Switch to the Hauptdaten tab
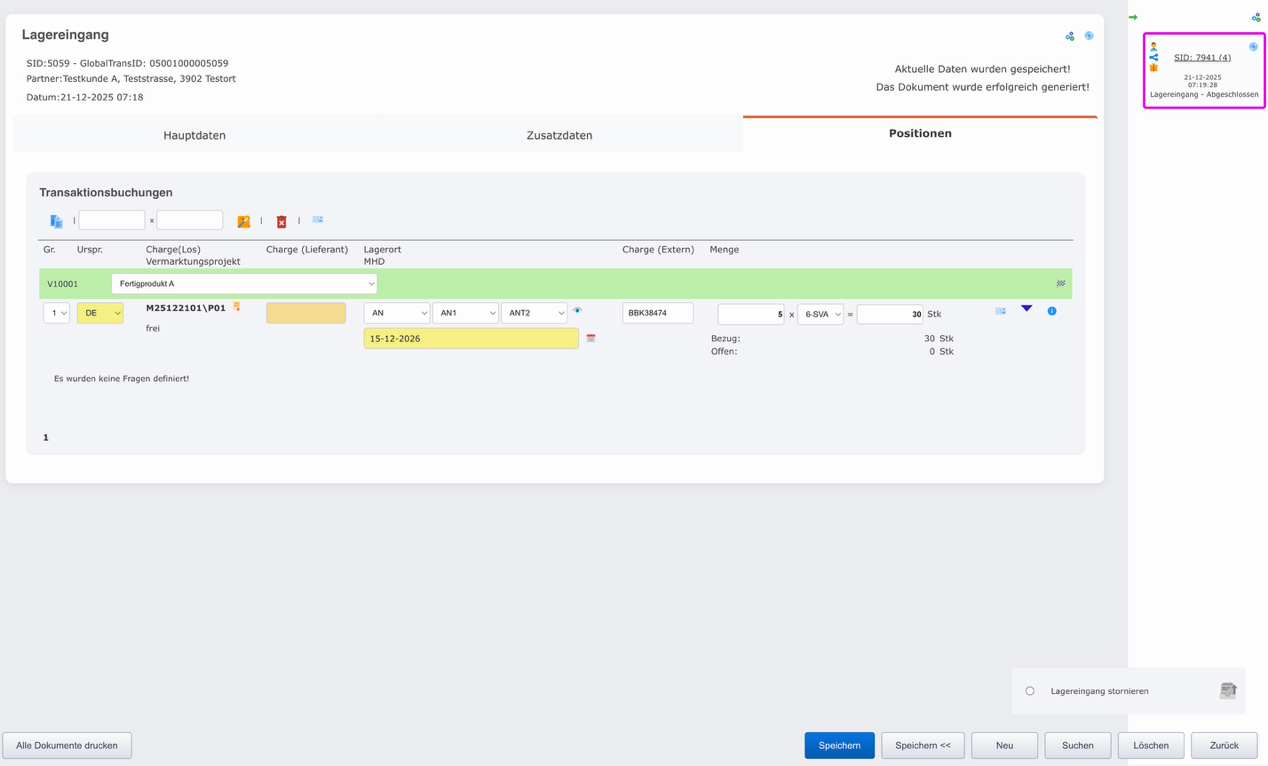Viewport: 1268px width, 766px height. click(194, 135)
